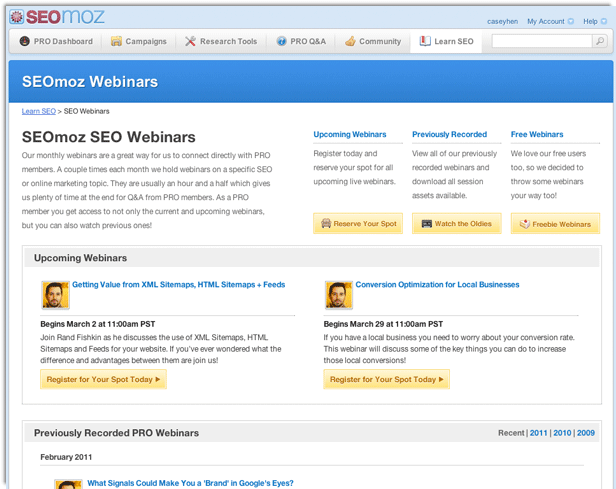Viewport: 616px width, 489px height.
Task: Expand the Help dropdown arrow
Action: tap(604, 21)
